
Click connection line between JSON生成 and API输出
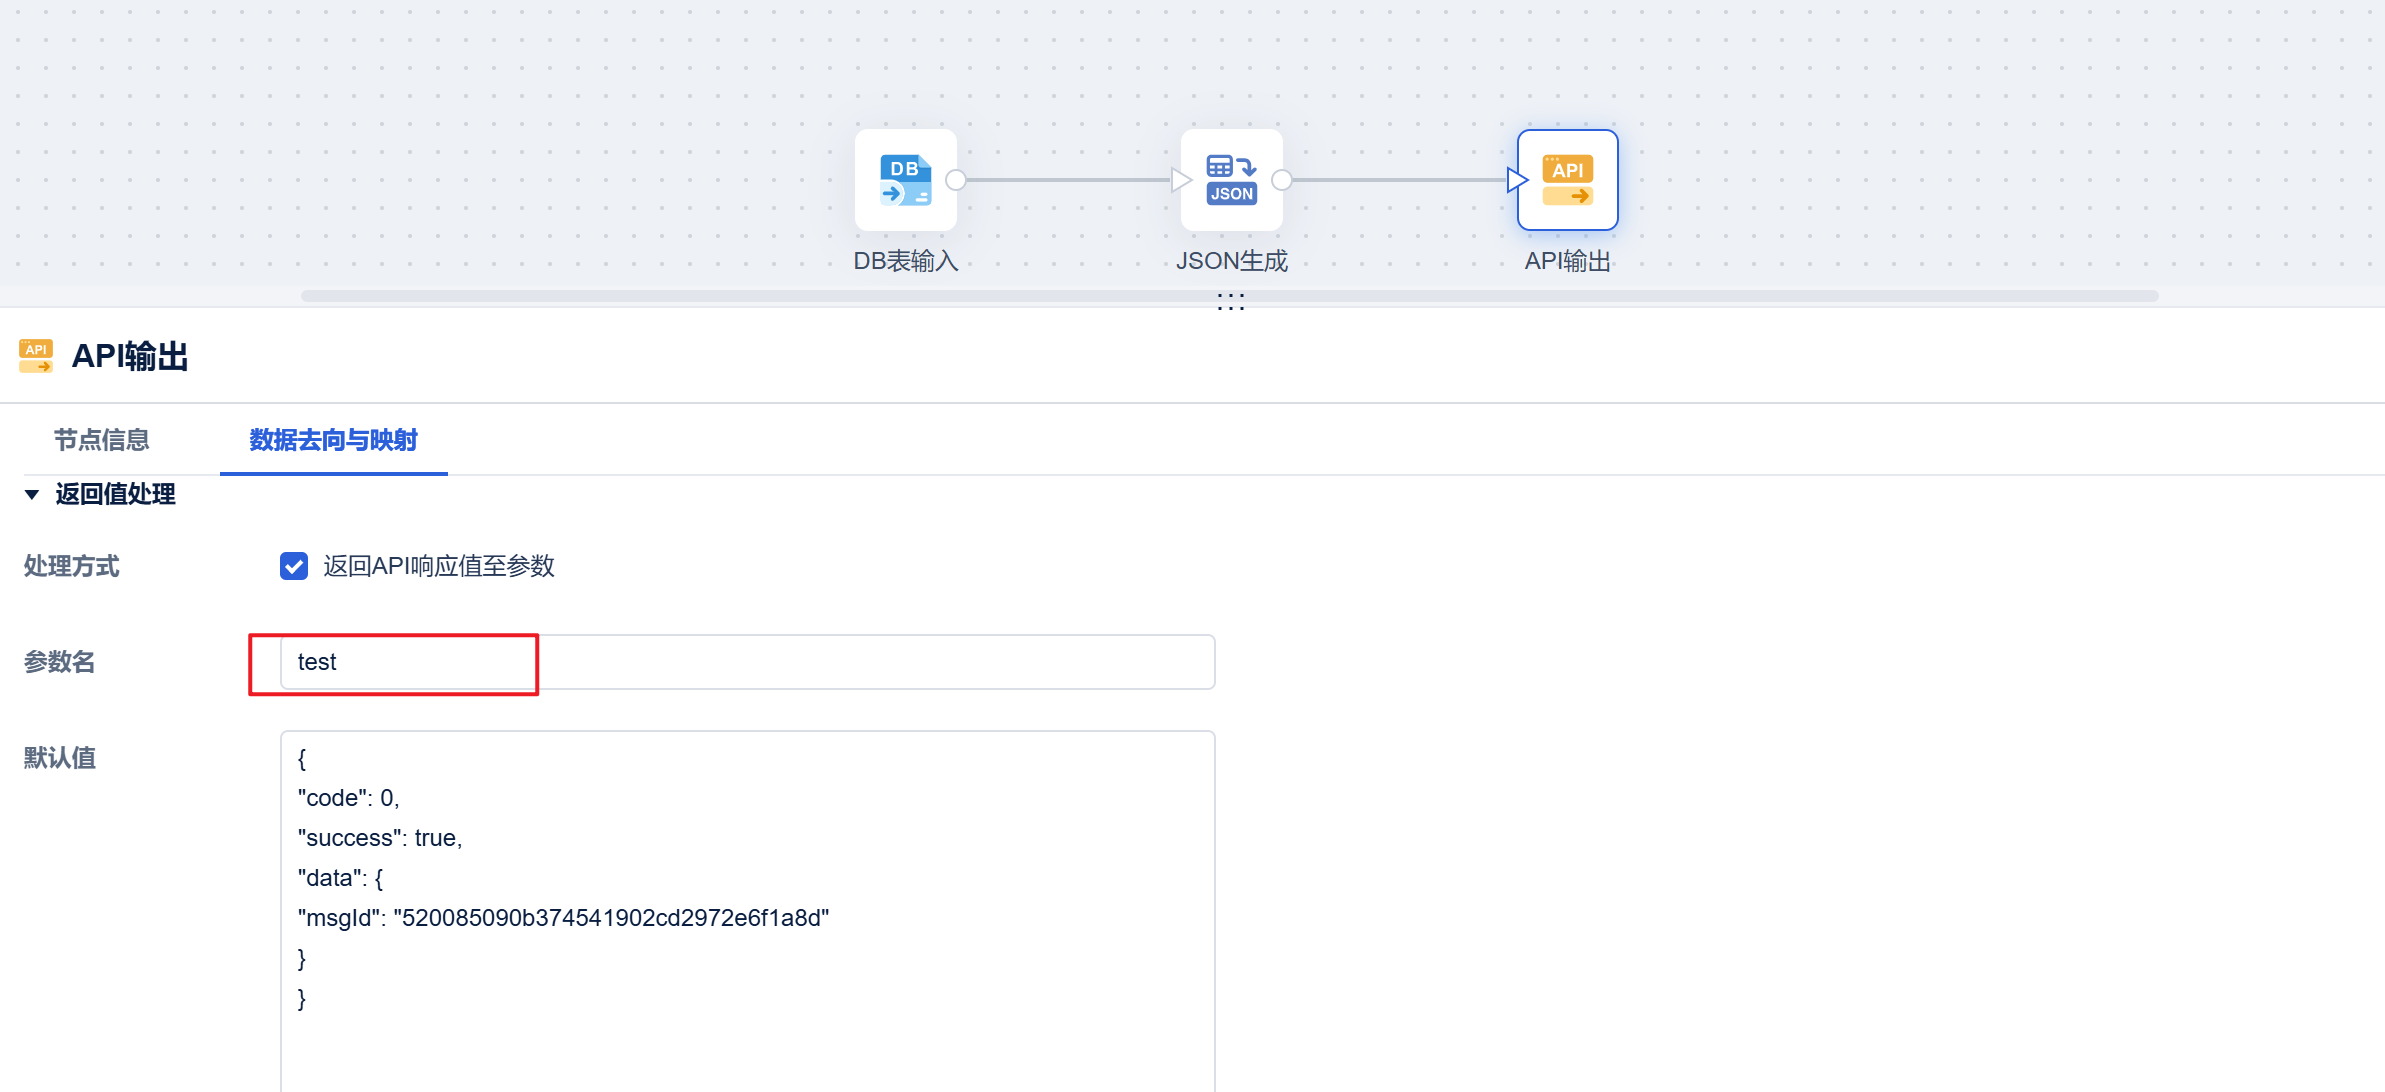1399,180
